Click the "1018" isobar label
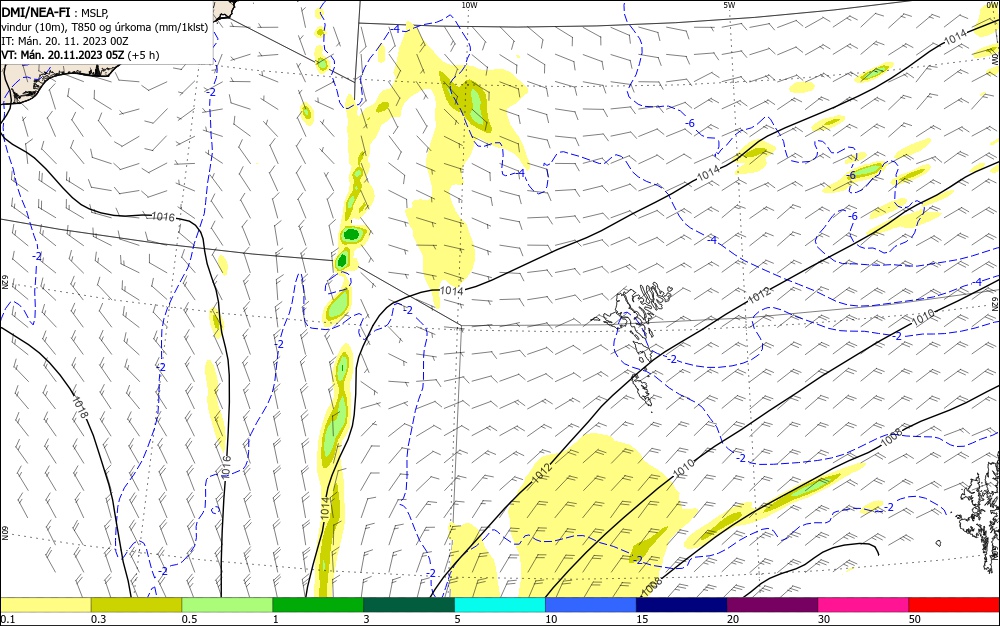The image size is (1000, 626). (80, 407)
